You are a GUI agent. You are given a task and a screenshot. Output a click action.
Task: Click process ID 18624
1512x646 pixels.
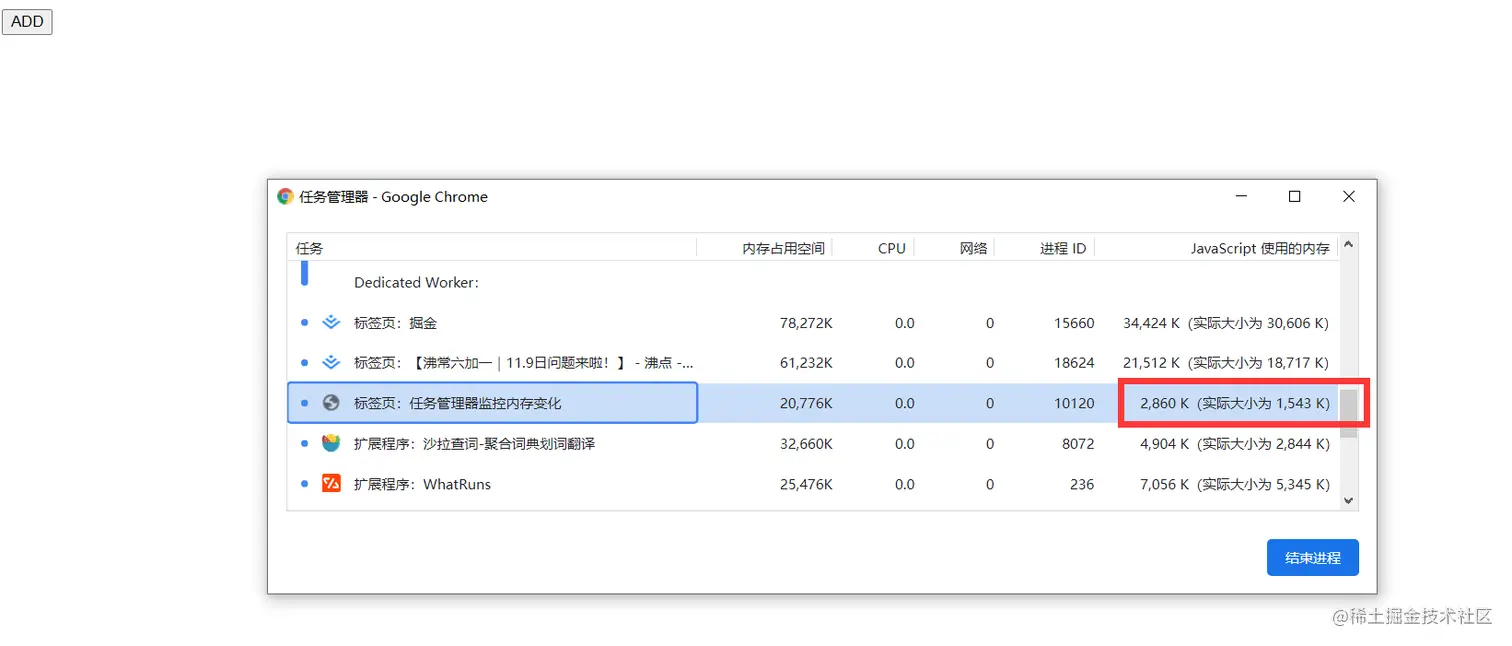tap(1074, 363)
